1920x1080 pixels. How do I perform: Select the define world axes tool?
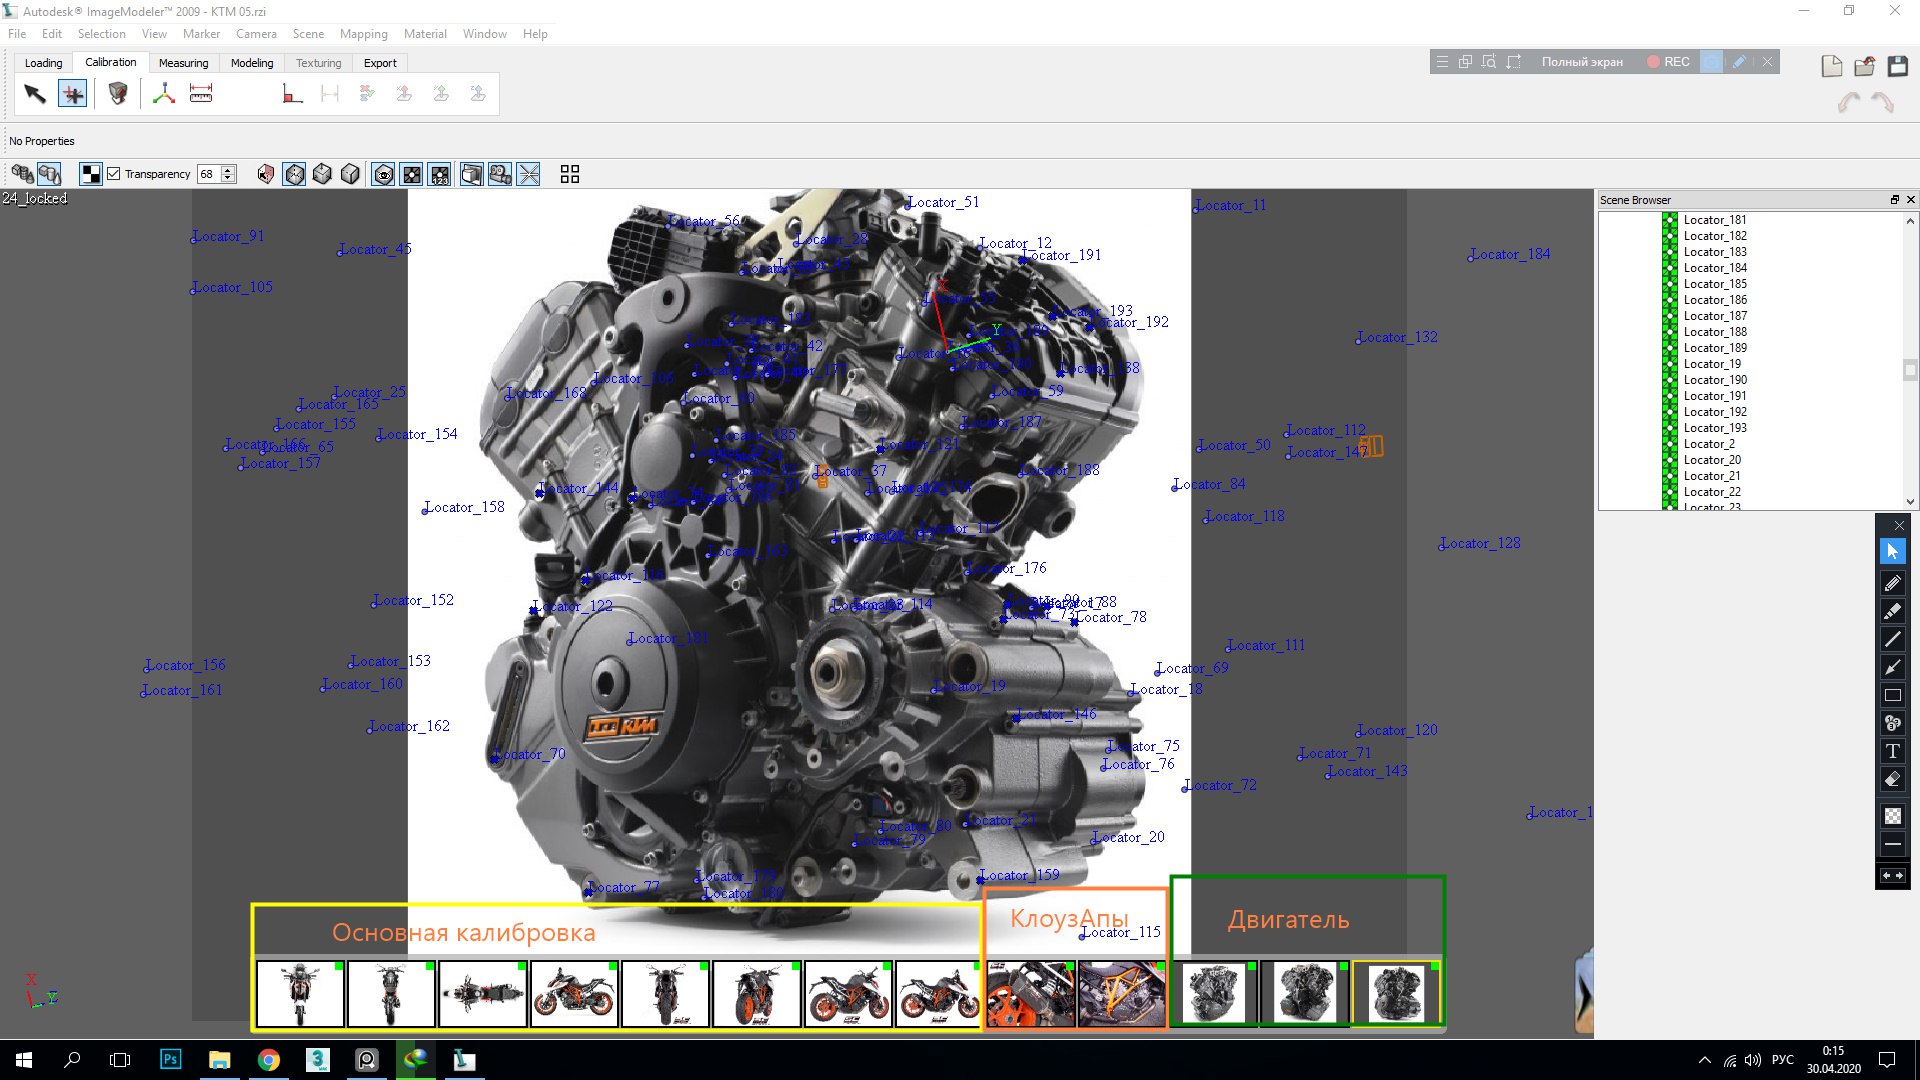164,94
